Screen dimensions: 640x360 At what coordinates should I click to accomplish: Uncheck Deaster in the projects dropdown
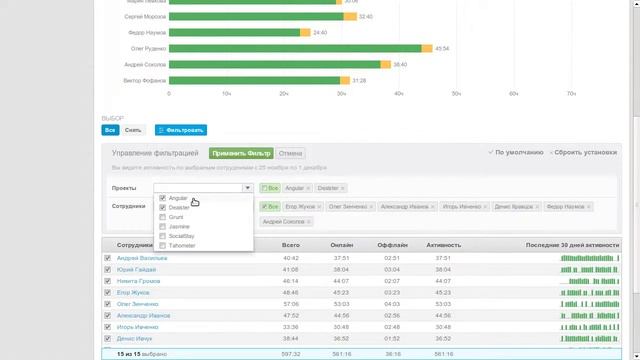(x=162, y=207)
